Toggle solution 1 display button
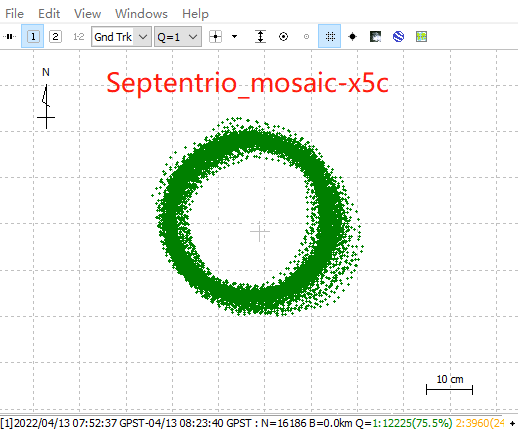This screenshot has width=518, height=429. tap(33, 36)
